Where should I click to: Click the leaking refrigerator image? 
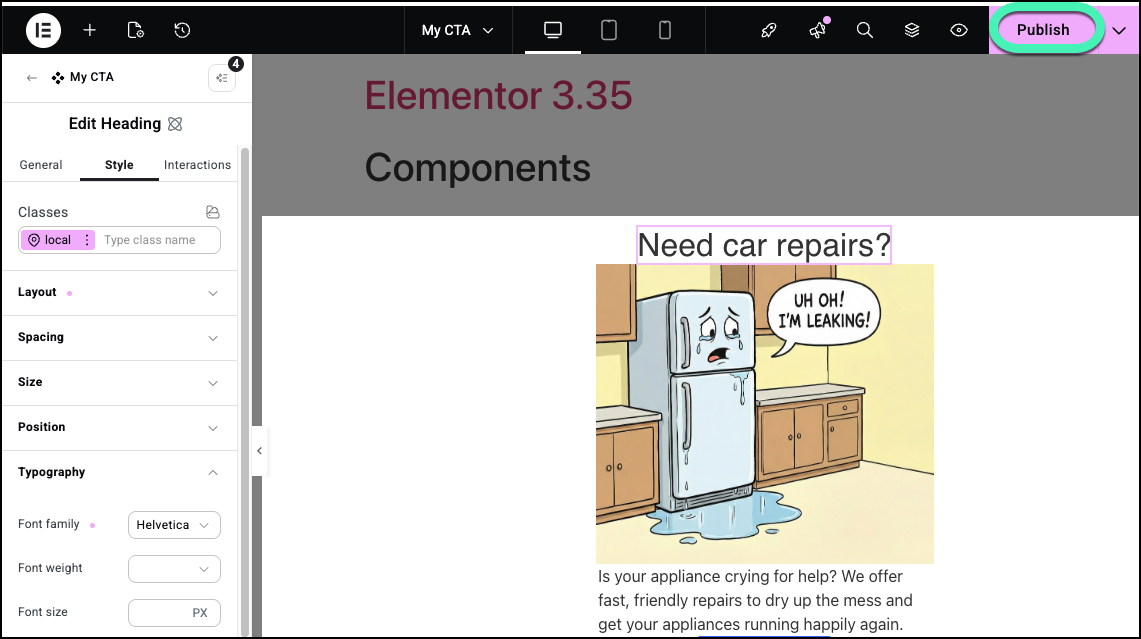(765, 413)
